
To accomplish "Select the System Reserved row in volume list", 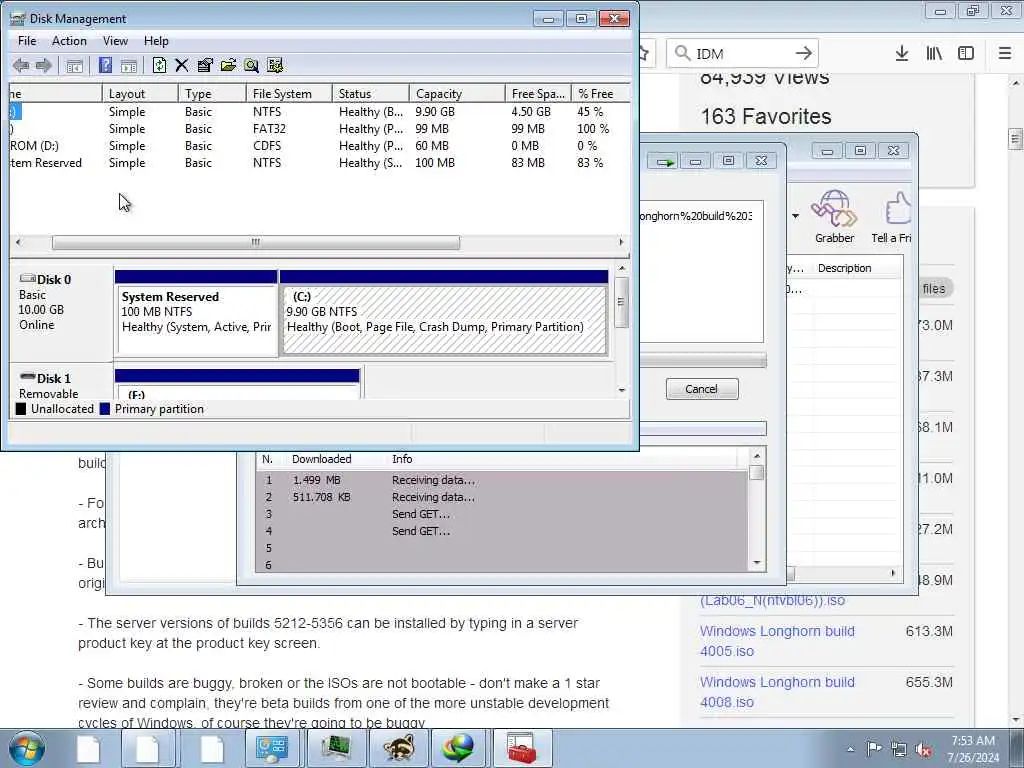I will tap(319, 163).
